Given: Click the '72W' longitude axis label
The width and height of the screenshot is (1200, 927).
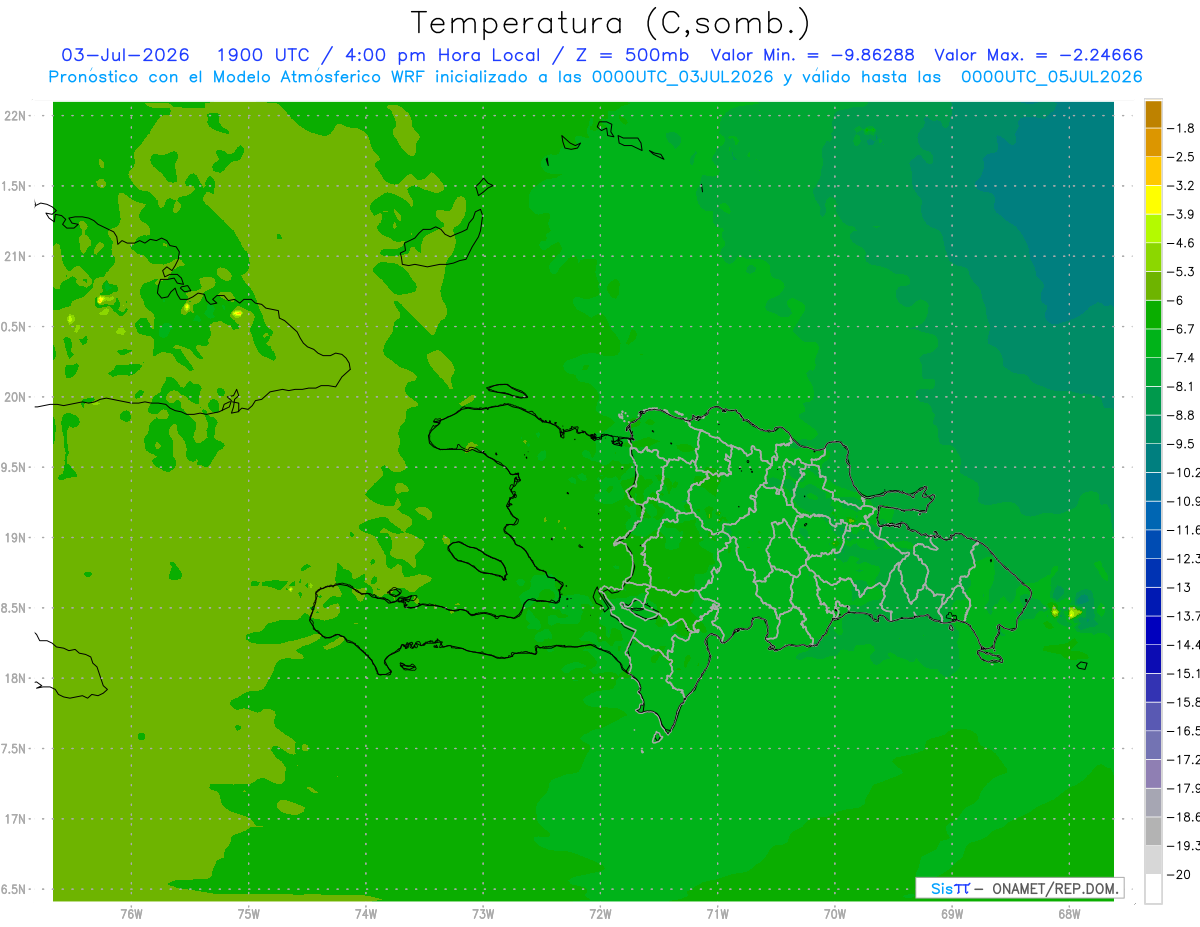Looking at the screenshot, I should [x=600, y=914].
